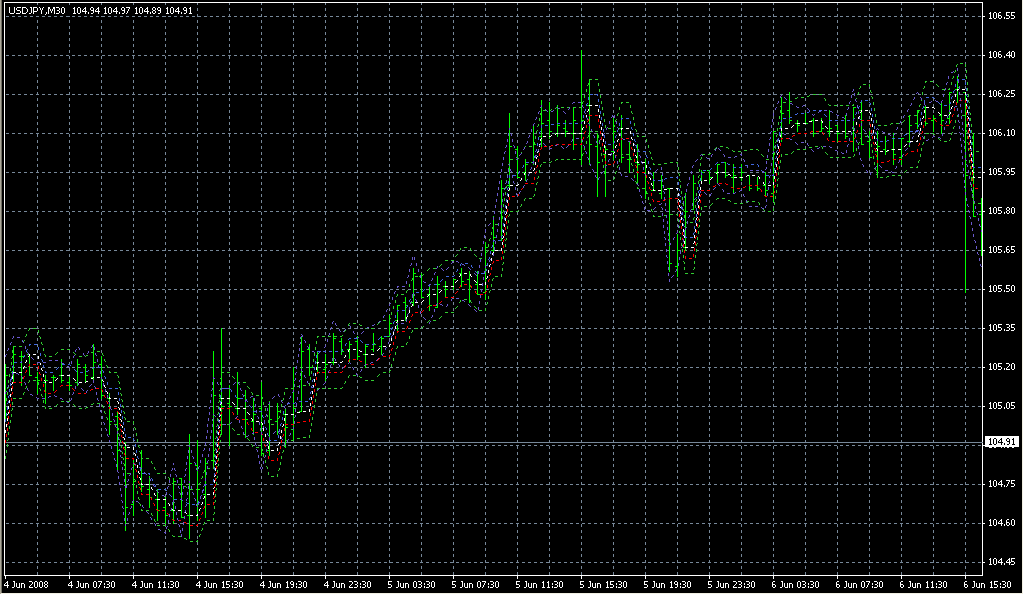Viewport: 1024px width, 594px height.
Task: Select the 6 Jun 07:30 time marker
Action: point(860,584)
